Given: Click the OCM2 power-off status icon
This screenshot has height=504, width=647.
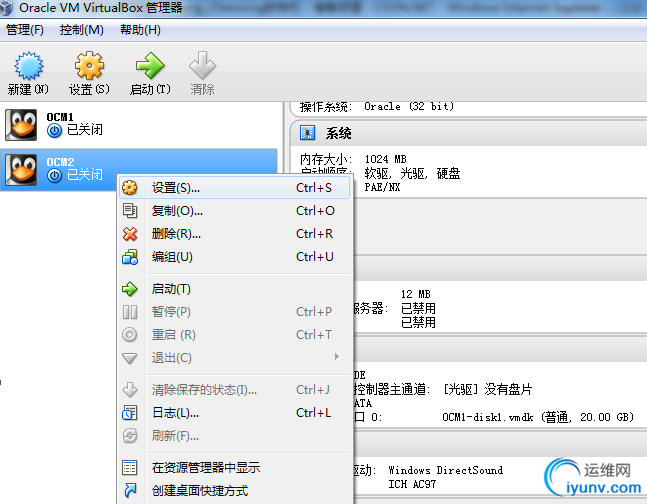Looking at the screenshot, I should [54, 176].
